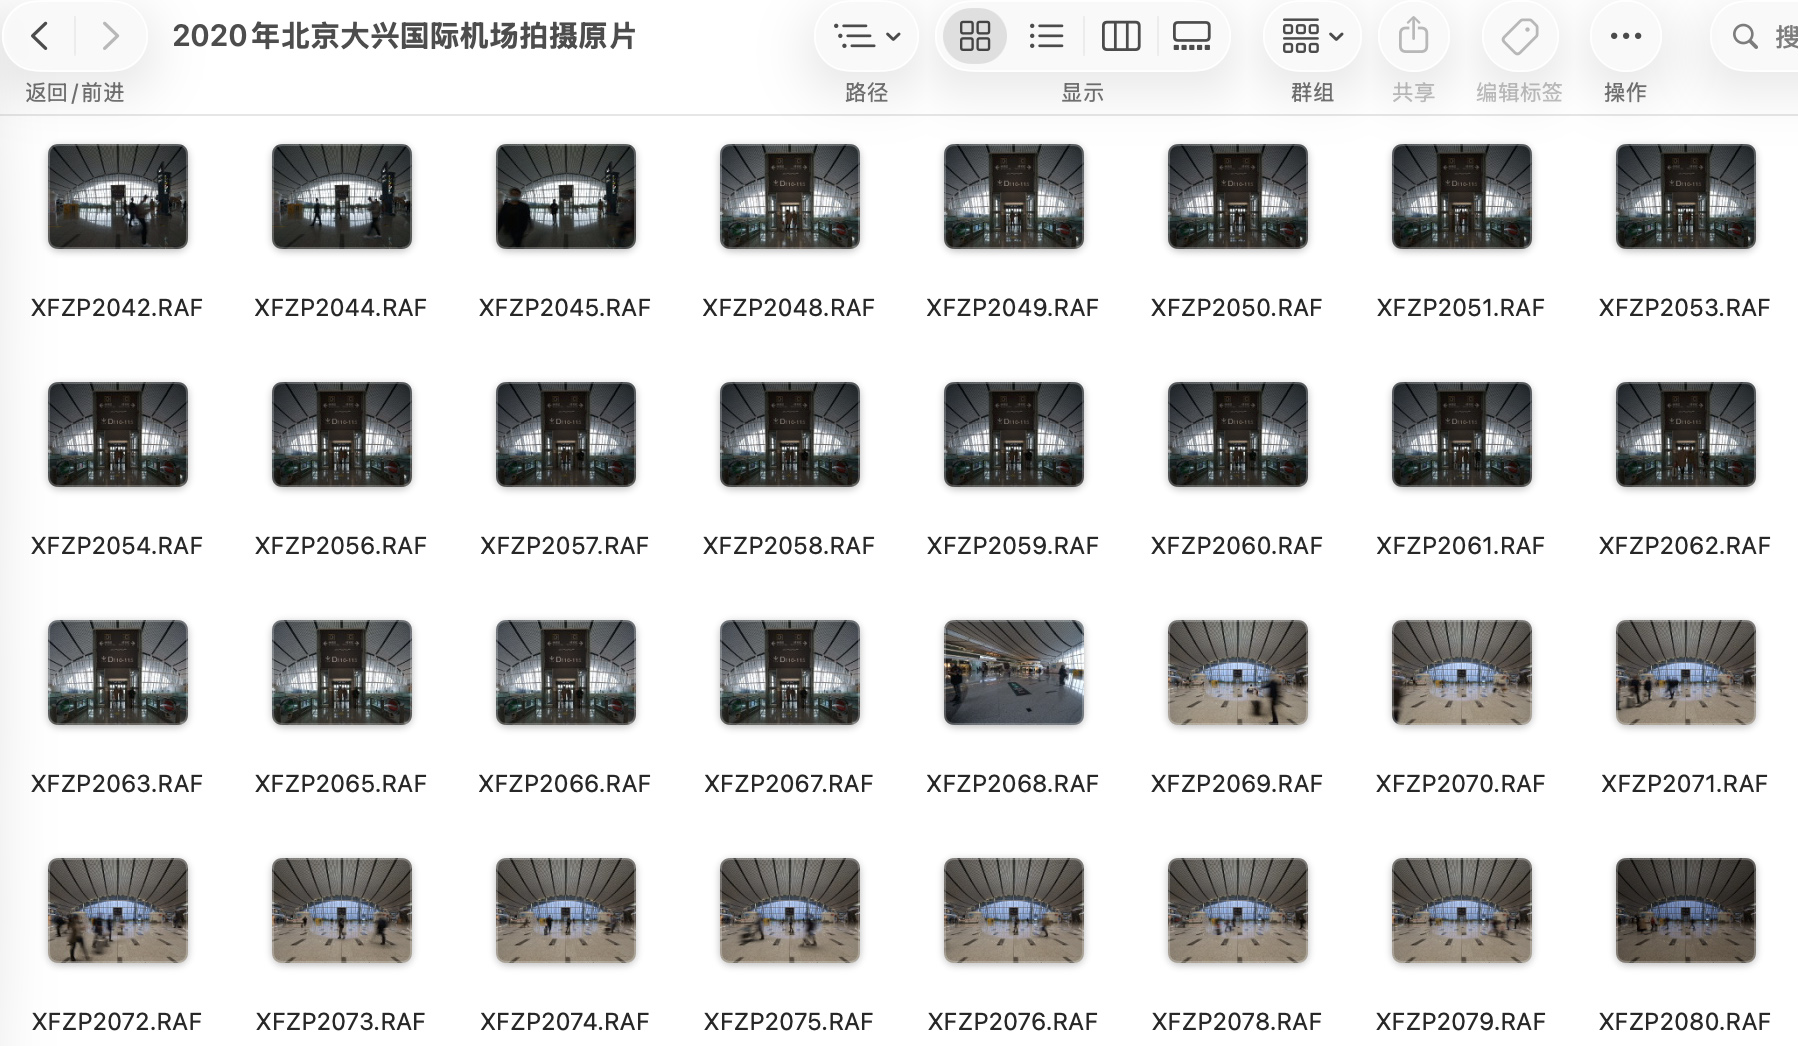Select the XFZP2063.RAF file icon

[118, 672]
